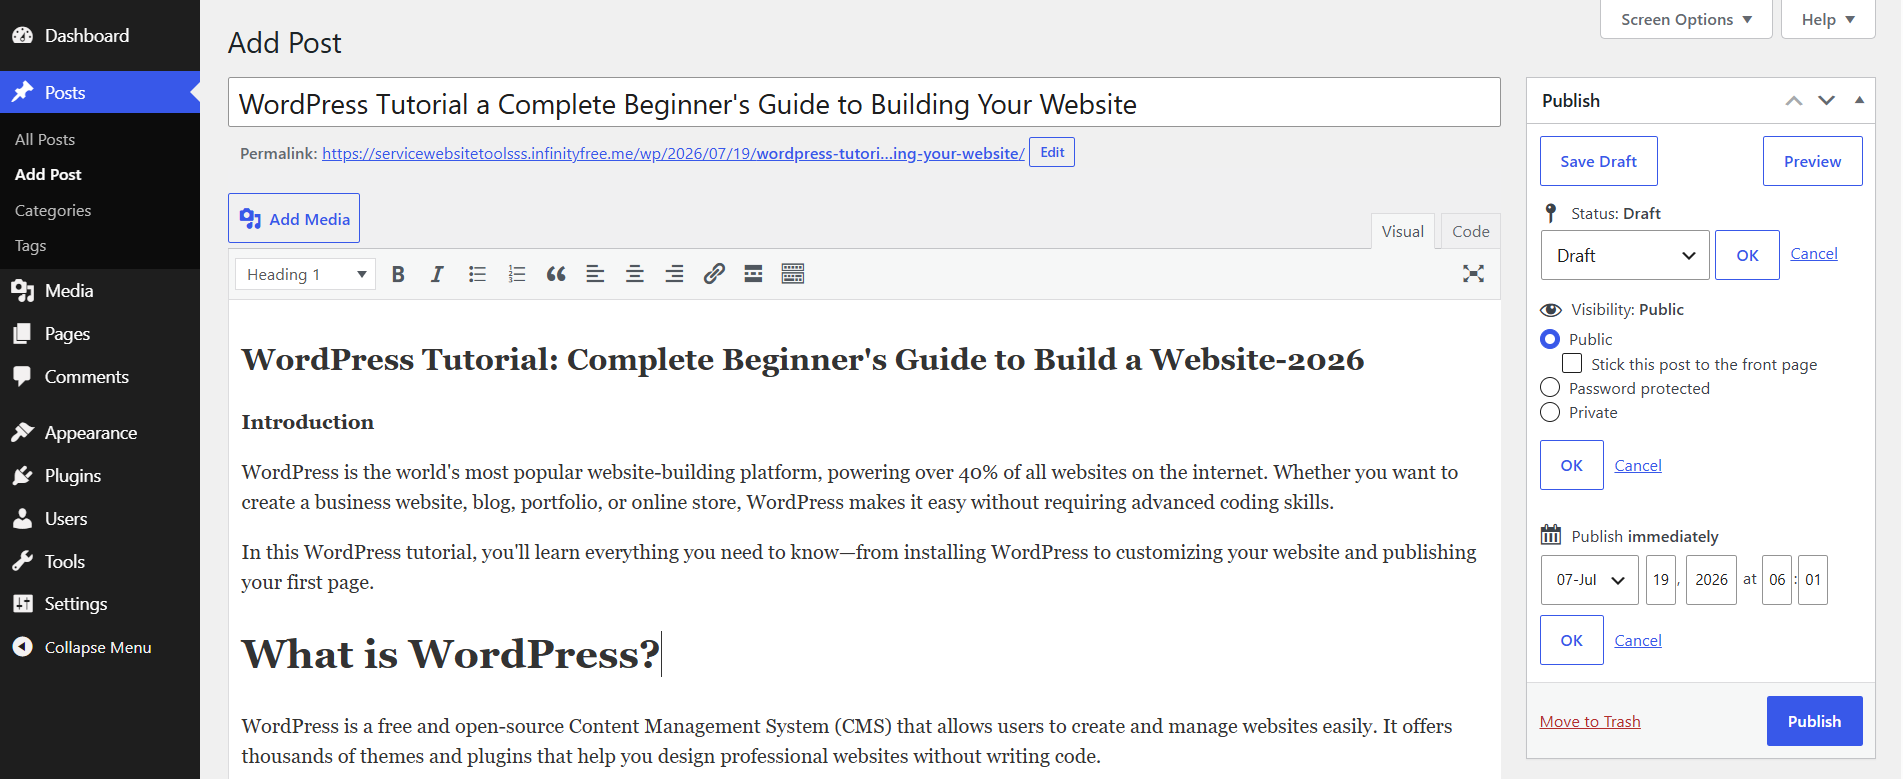Switch to the Visual editor tab
Screen dimensions: 1903x779
click(x=1402, y=231)
